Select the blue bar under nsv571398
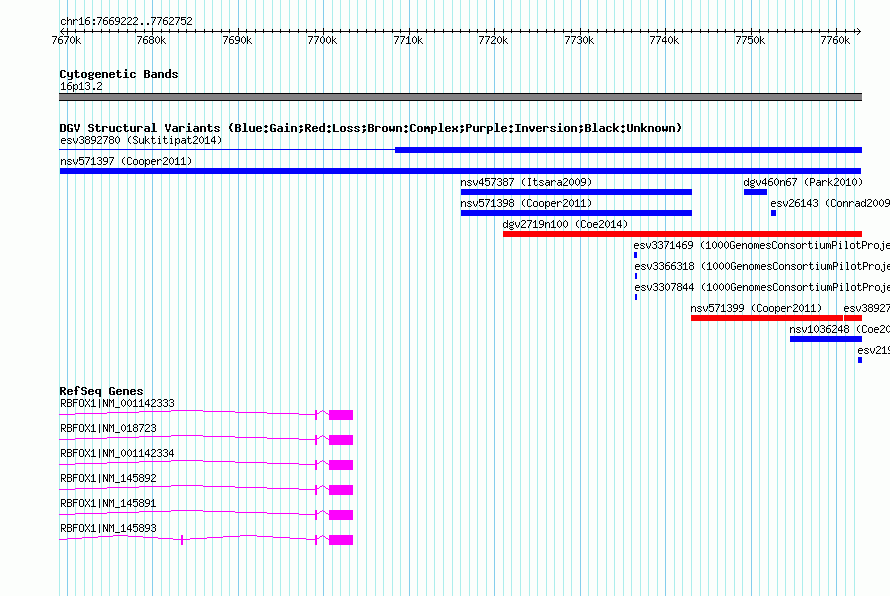This screenshot has height=596, width=890. 576,213
